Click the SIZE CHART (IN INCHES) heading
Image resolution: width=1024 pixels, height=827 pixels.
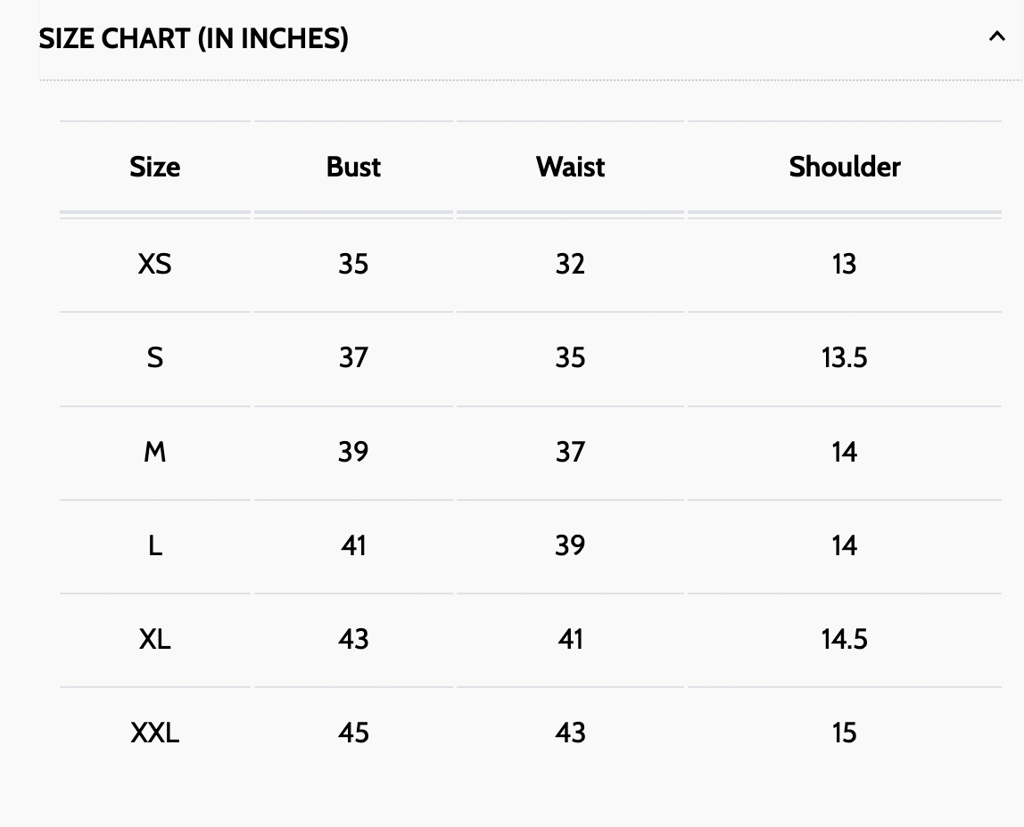tap(194, 39)
